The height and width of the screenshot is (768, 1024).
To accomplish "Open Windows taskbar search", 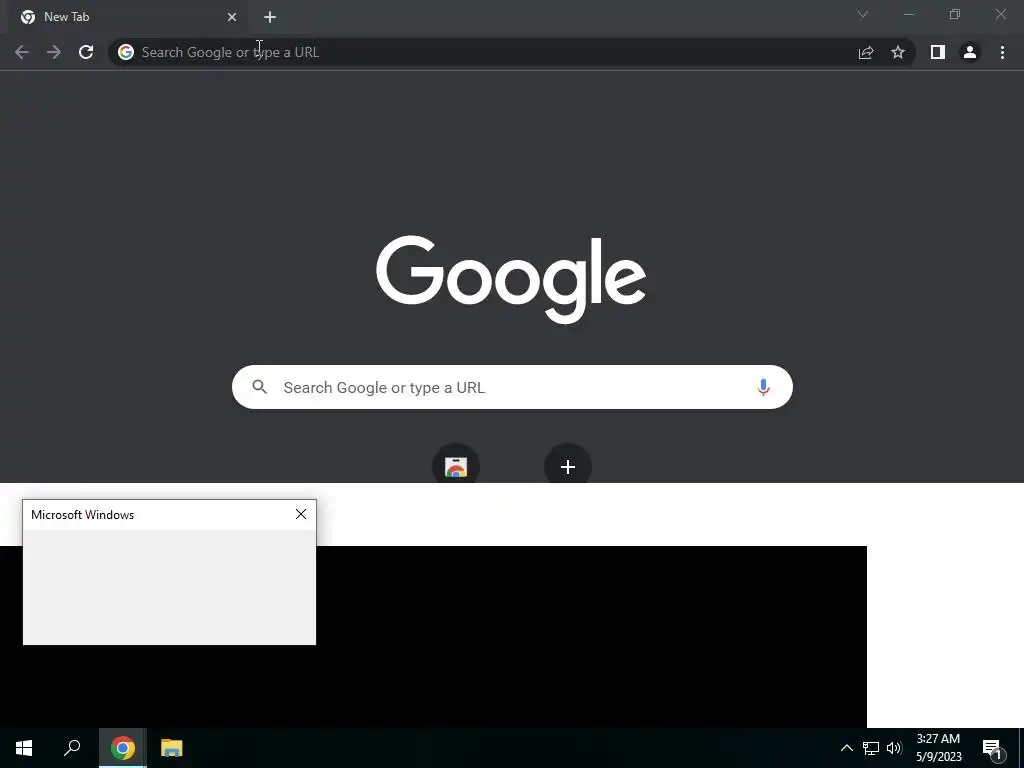I will pos(72,748).
